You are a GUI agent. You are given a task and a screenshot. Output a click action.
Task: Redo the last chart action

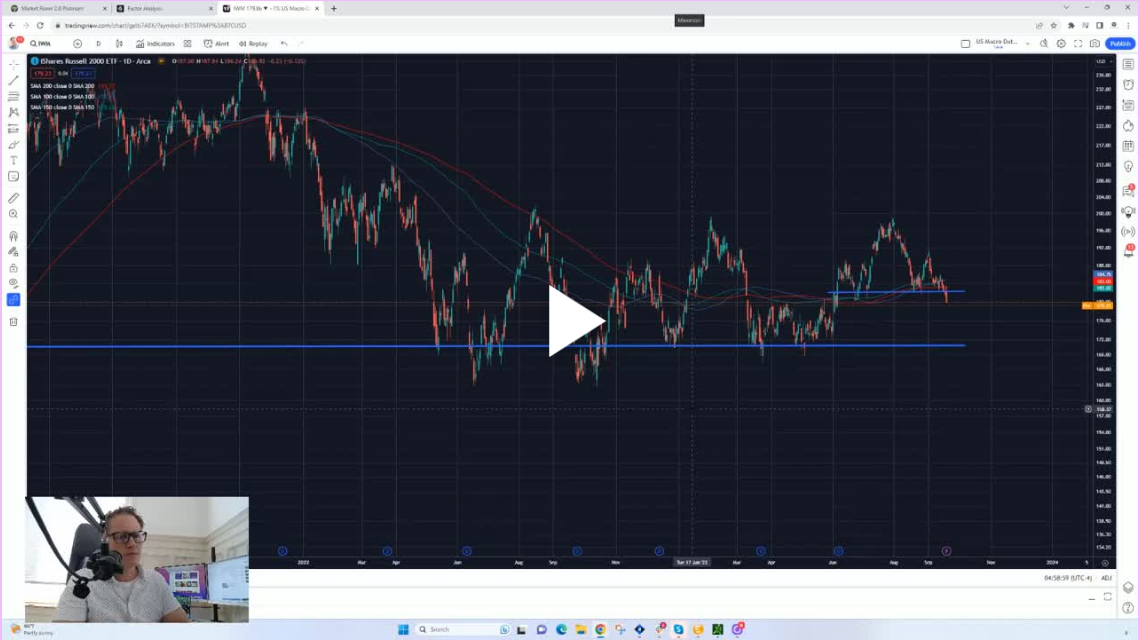301,44
